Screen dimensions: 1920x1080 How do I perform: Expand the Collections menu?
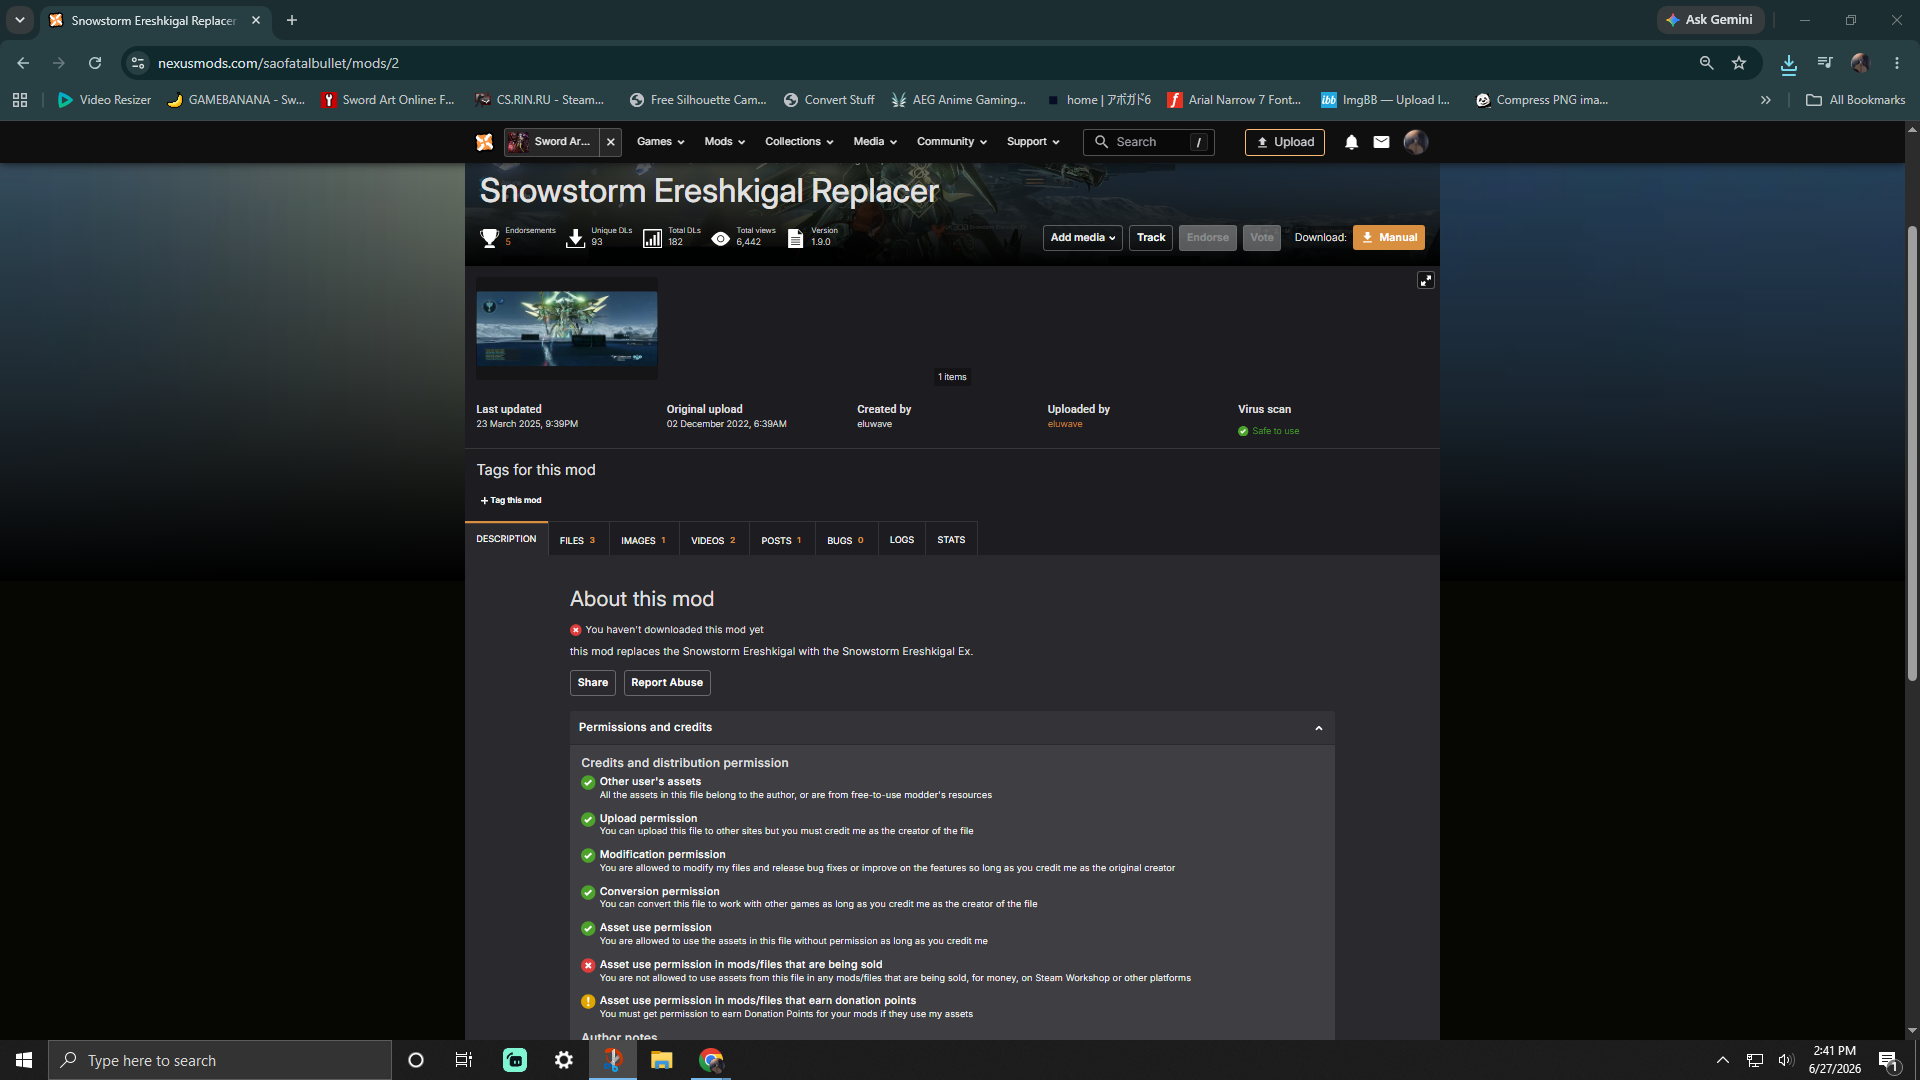click(x=799, y=142)
